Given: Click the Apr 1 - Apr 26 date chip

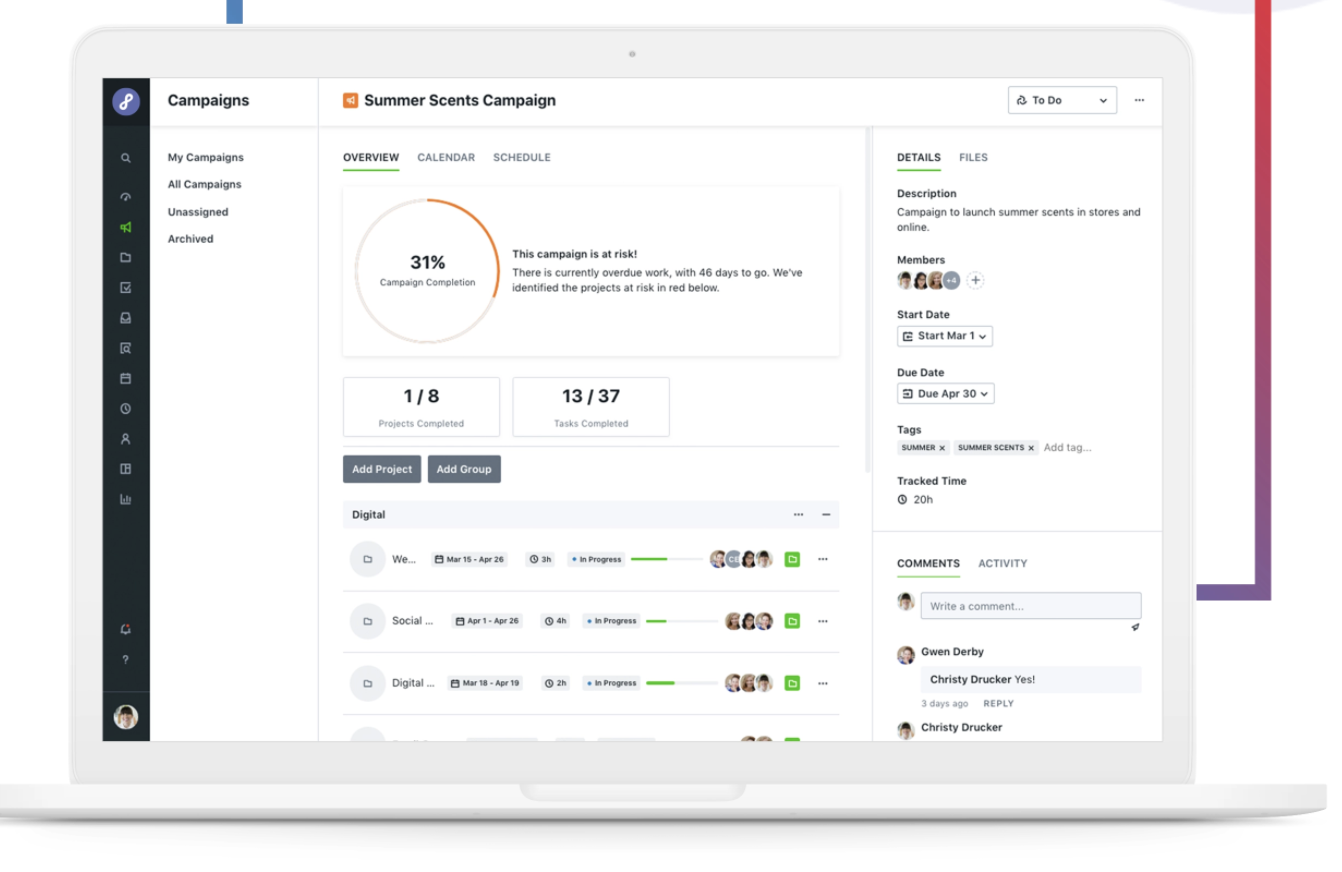Looking at the screenshot, I should click(x=488, y=621).
